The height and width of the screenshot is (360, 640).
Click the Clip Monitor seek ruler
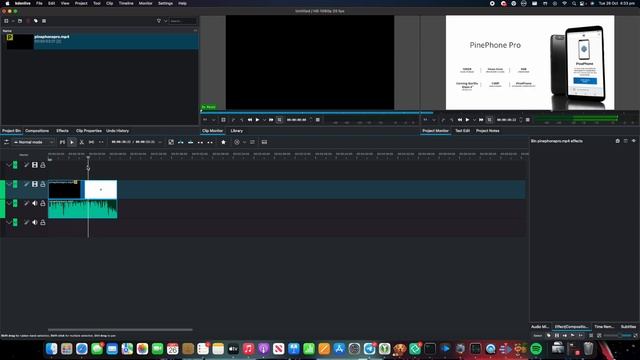(310, 112)
